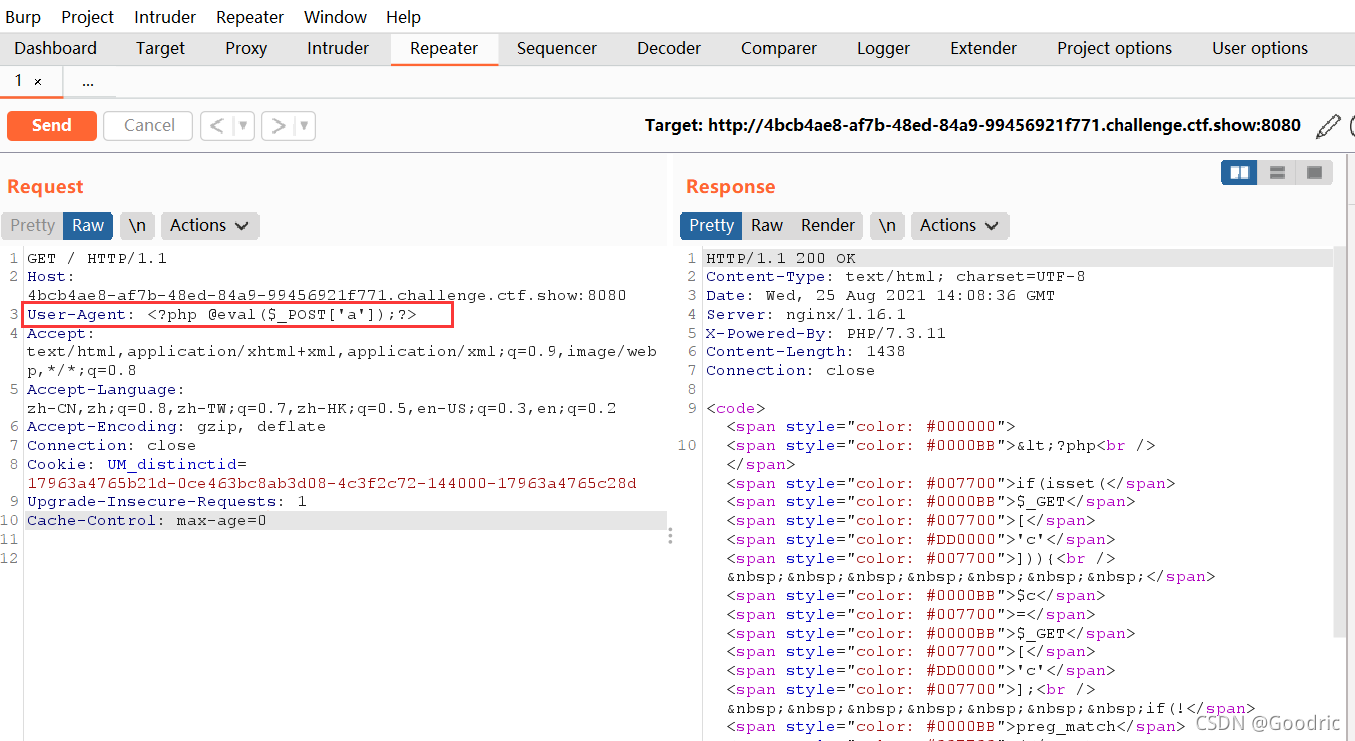Click the Target URL text

click(x=973, y=126)
